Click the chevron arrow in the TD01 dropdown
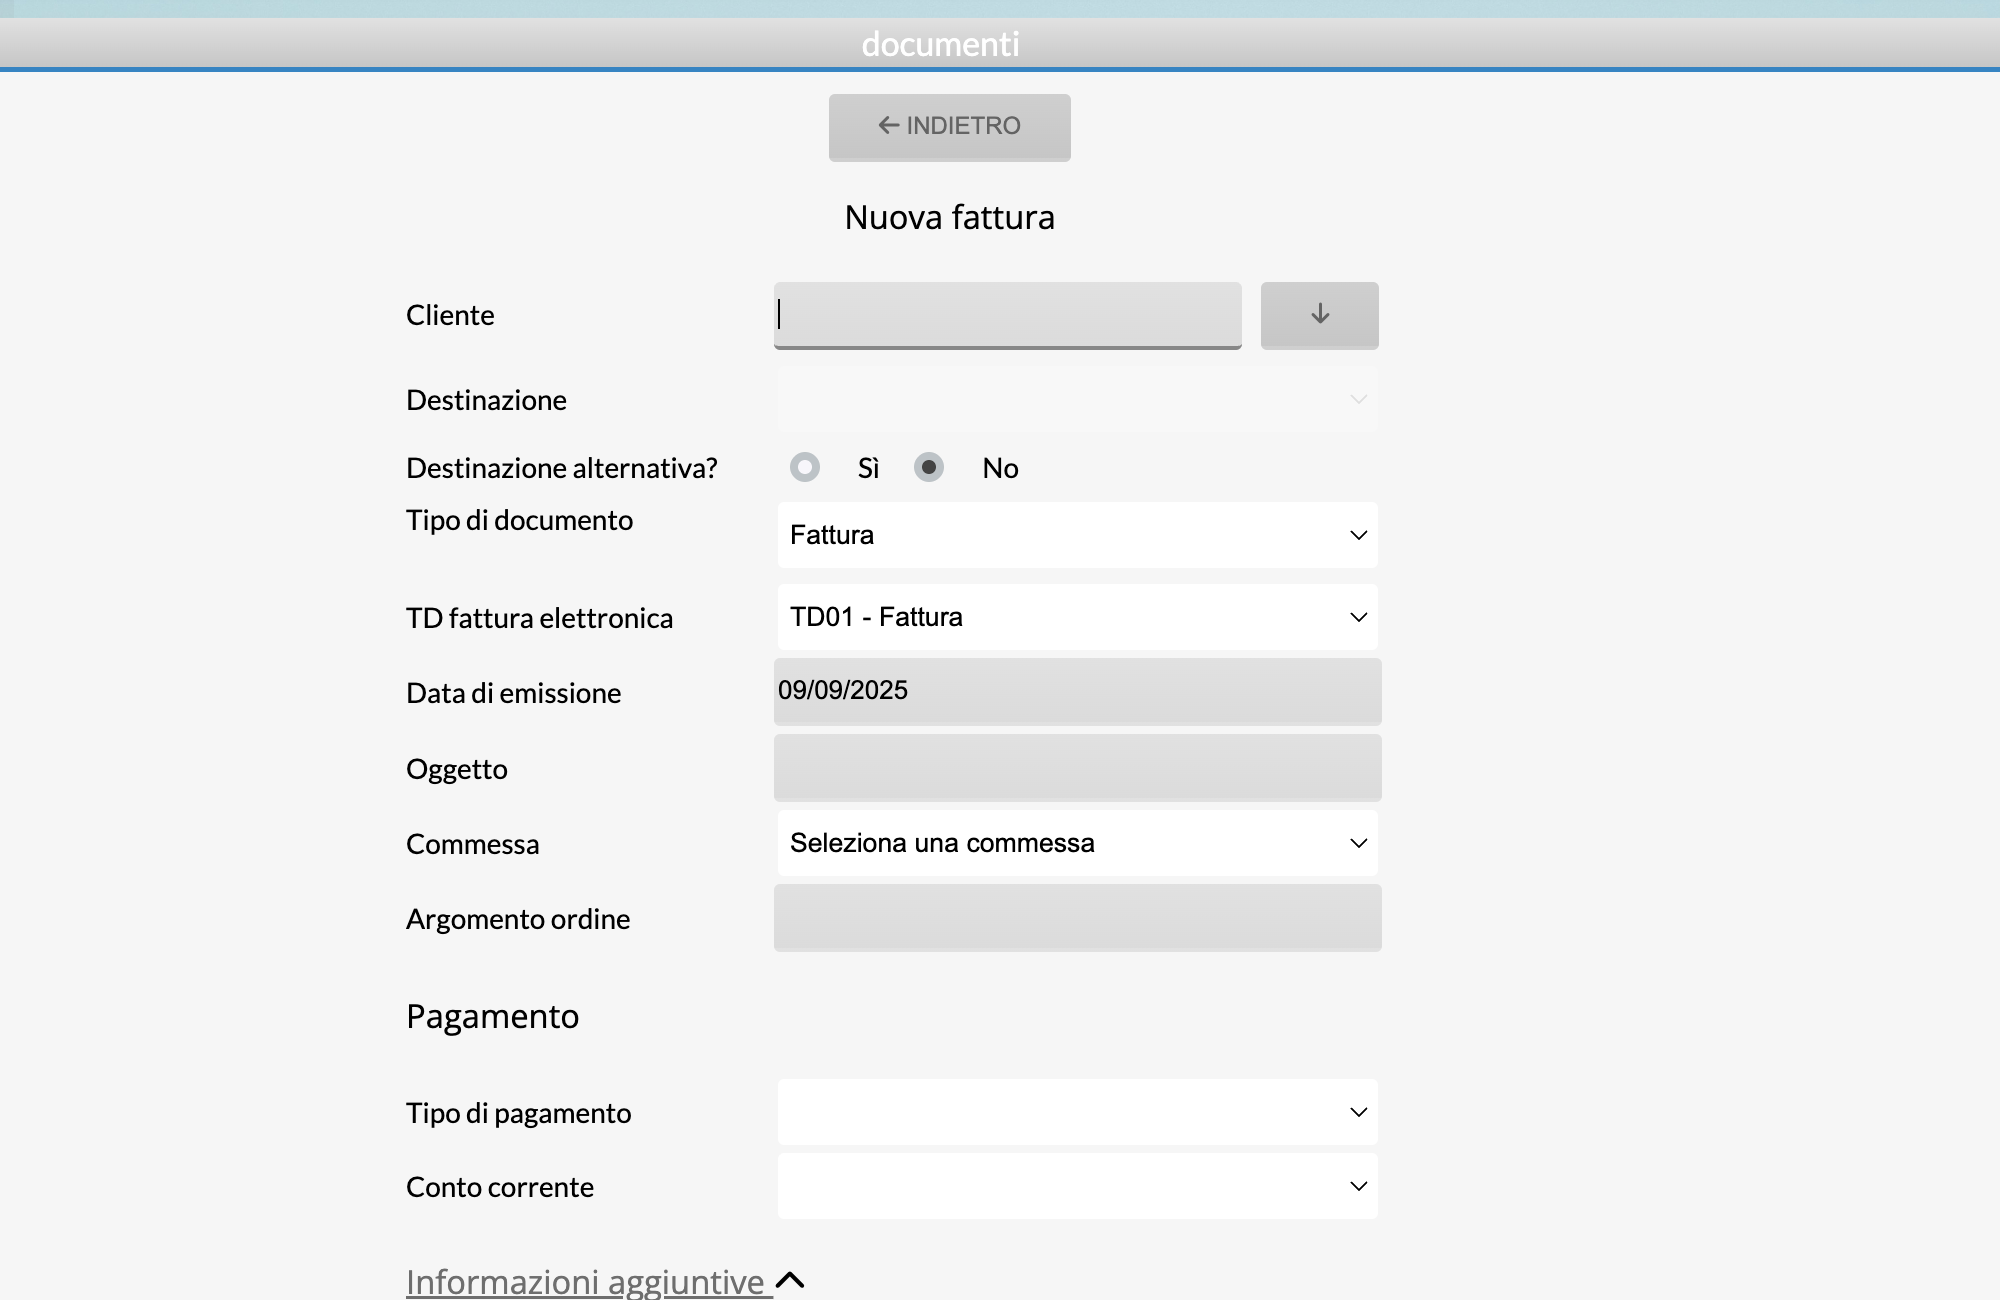Image resolution: width=2000 pixels, height=1300 pixels. coord(1358,617)
